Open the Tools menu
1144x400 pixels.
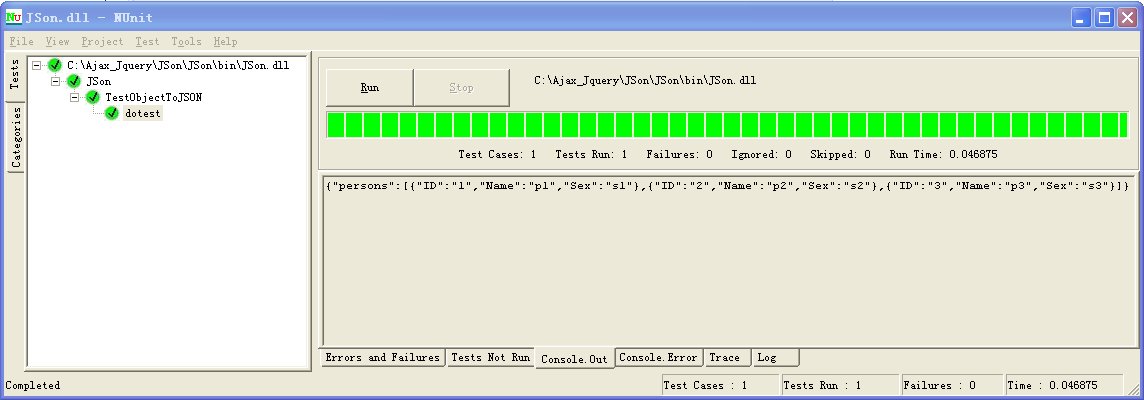tap(186, 42)
